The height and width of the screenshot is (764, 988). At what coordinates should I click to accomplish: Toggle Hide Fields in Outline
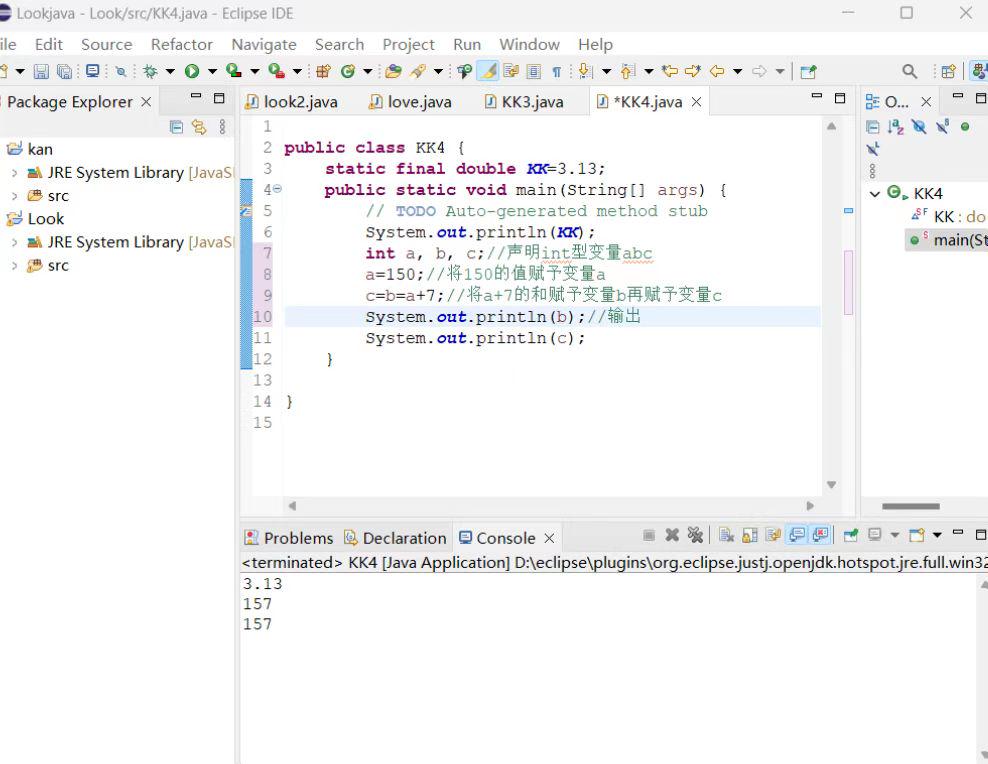coord(919,127)
